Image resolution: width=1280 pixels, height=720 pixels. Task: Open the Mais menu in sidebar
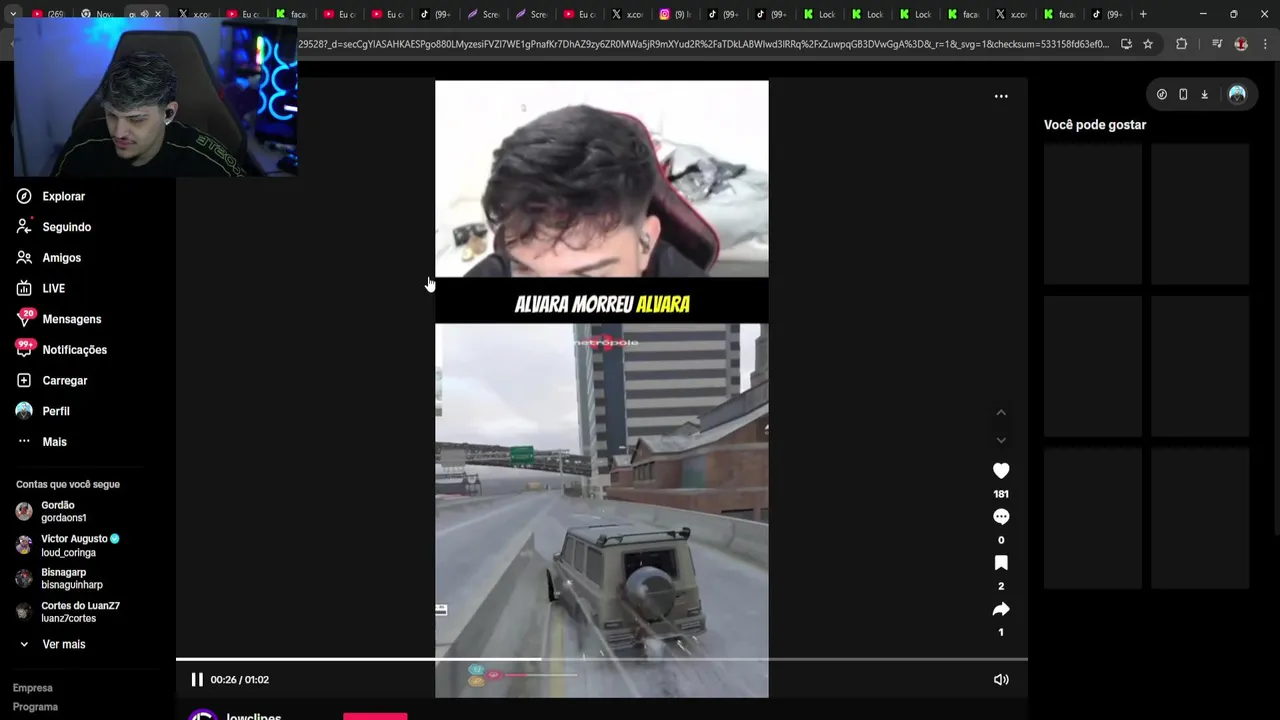point(42,442)
